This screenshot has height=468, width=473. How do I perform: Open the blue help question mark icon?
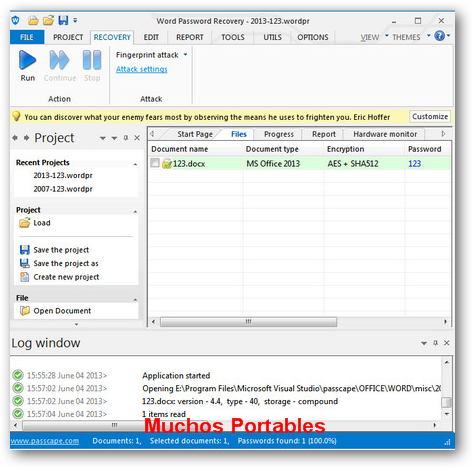point(440,36)
